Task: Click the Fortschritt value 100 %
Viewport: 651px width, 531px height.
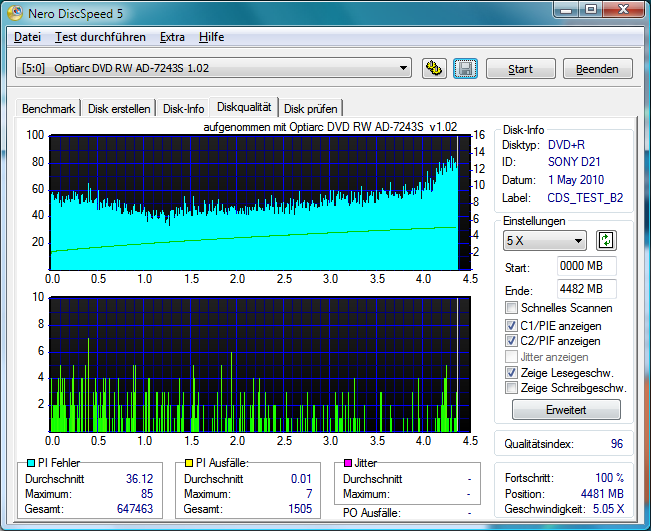Action: click(x=609, y=478)
